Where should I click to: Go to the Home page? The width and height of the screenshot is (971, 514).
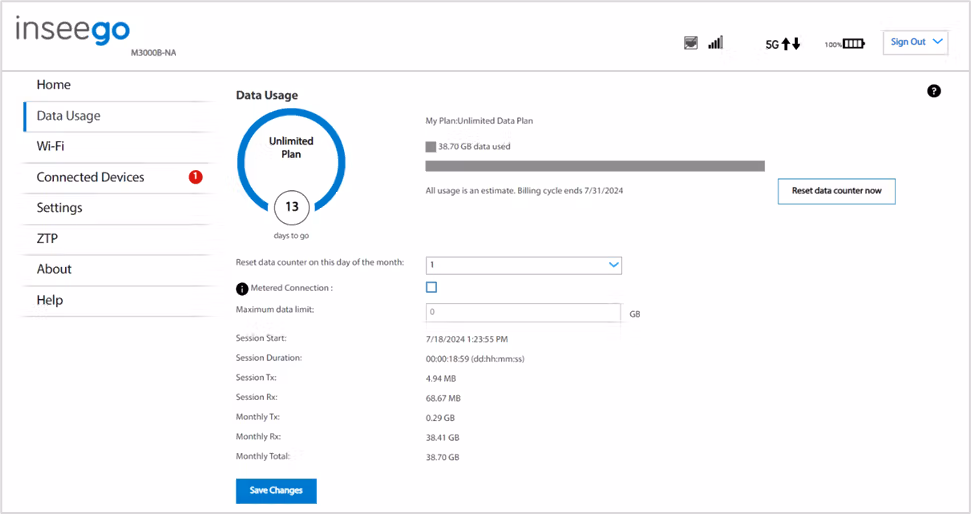click(53, 85)
